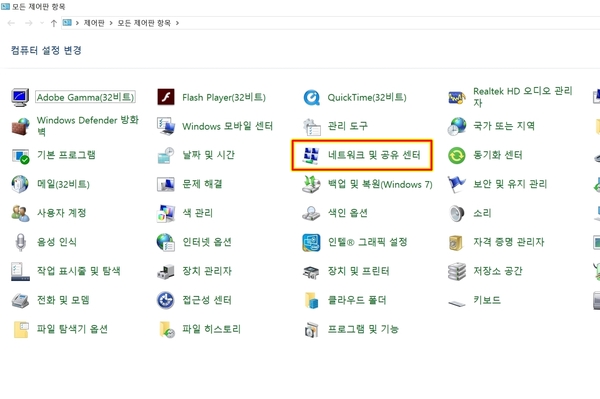
Task: Click the 문제 해결 icon
Action: [166, 184]
